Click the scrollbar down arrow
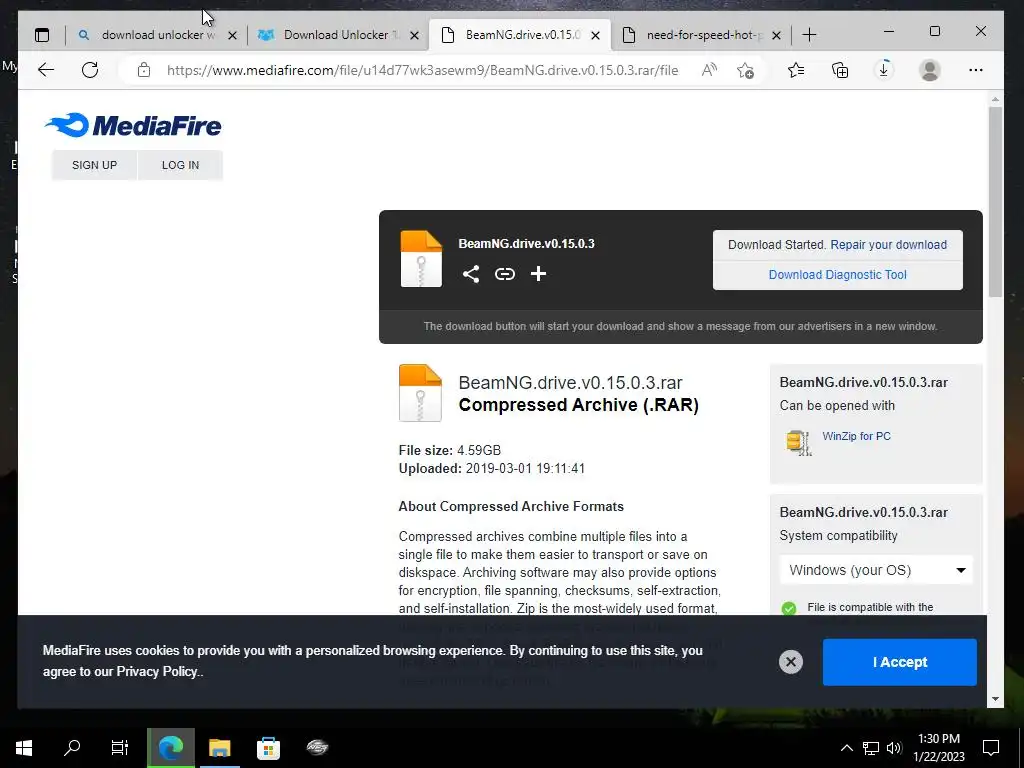Viewport: 1024px width, 768px height. [995, 699]
